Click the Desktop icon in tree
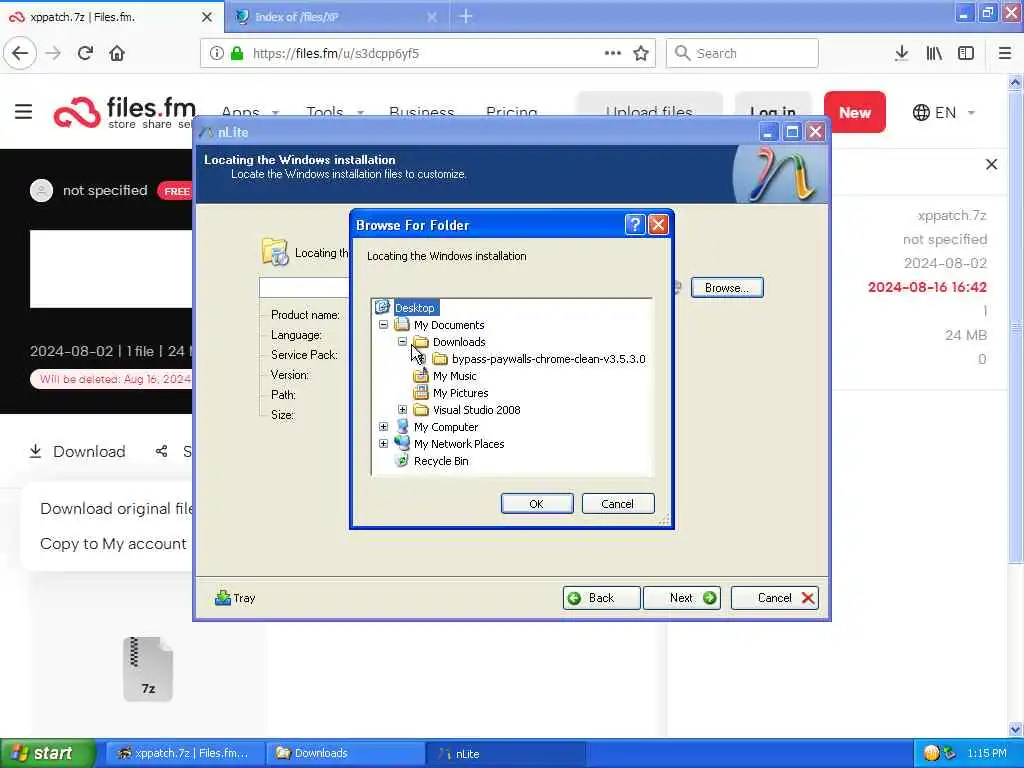 (x=383, y=307)
